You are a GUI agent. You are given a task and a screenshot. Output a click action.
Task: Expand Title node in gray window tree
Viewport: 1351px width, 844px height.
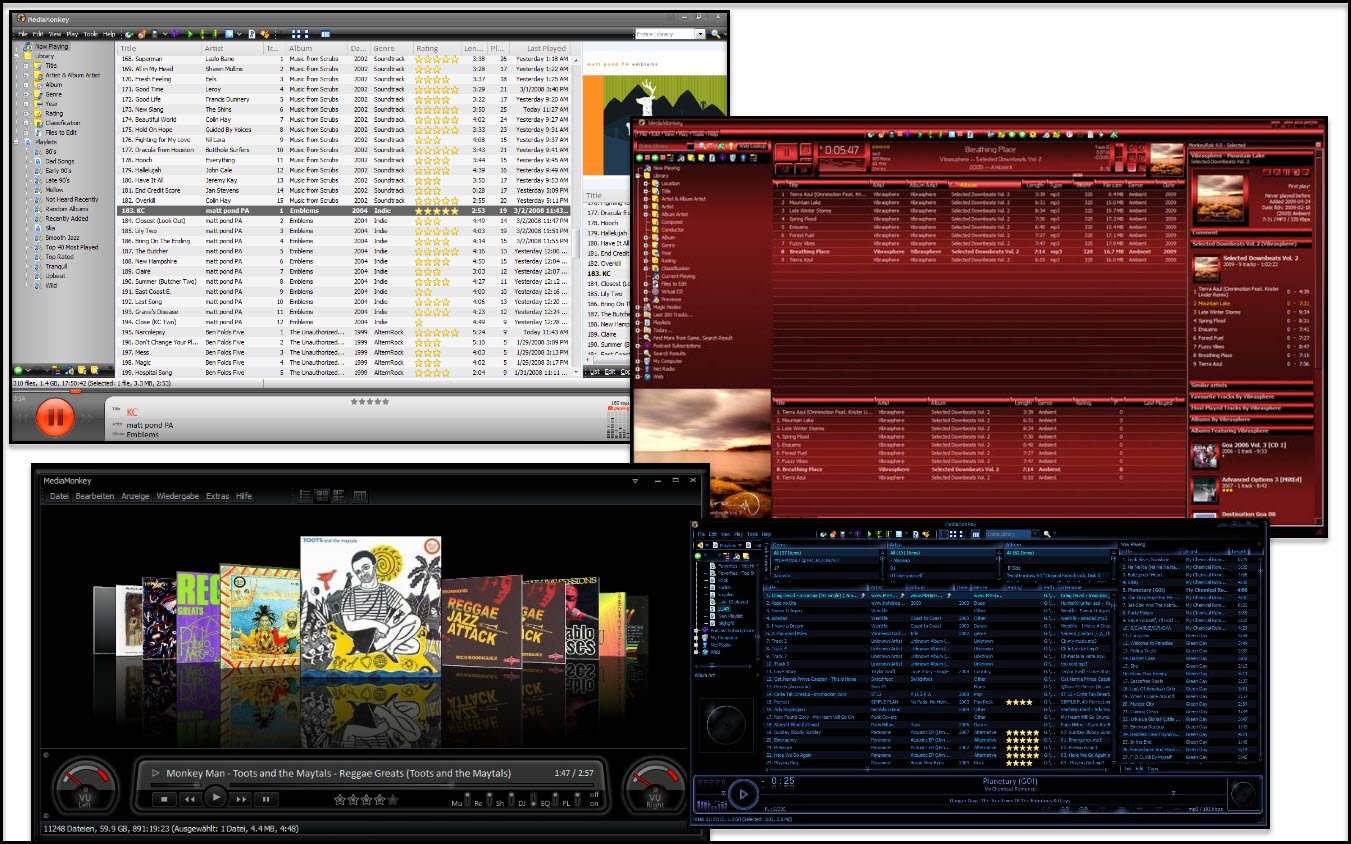[x=26, y=66]
